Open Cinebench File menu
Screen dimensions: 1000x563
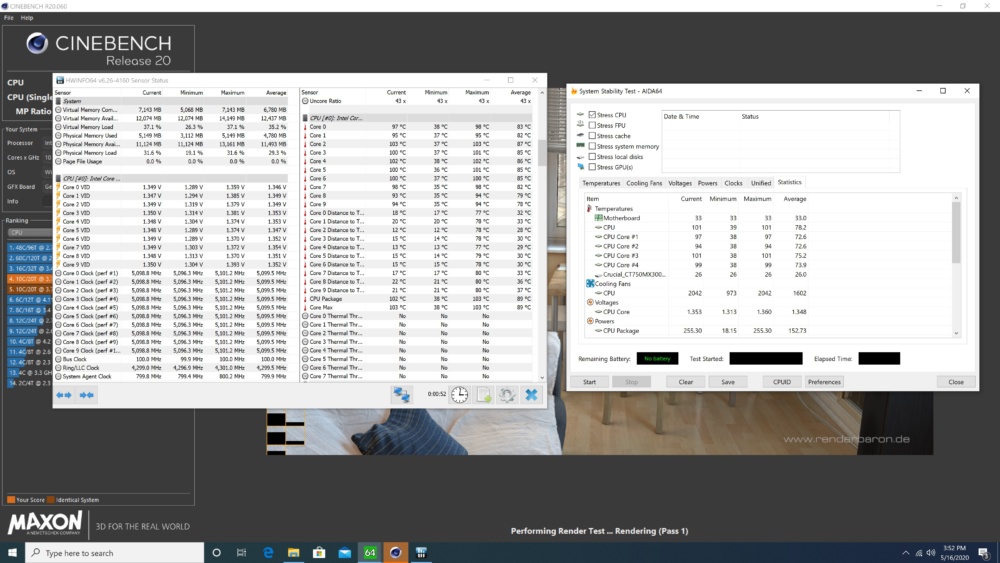[x=8, y=18]
